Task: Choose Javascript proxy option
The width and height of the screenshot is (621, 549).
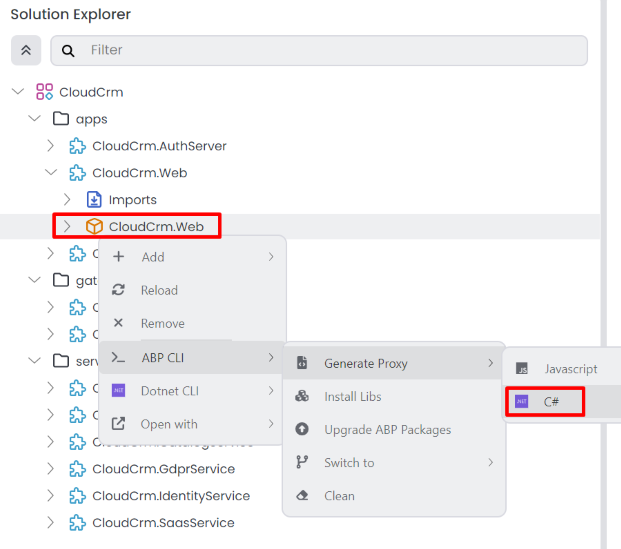Action: point(570,369)
